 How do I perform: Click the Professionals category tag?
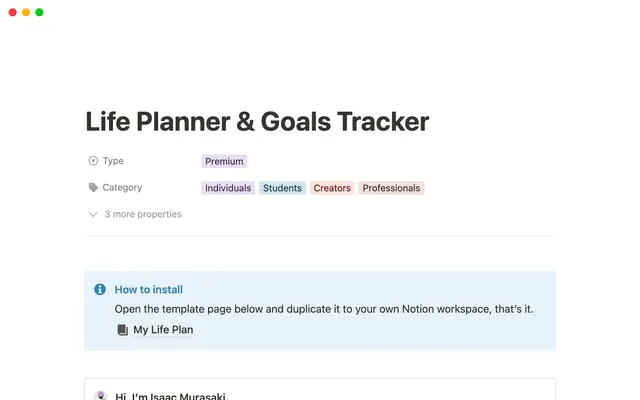coord(391,188)
